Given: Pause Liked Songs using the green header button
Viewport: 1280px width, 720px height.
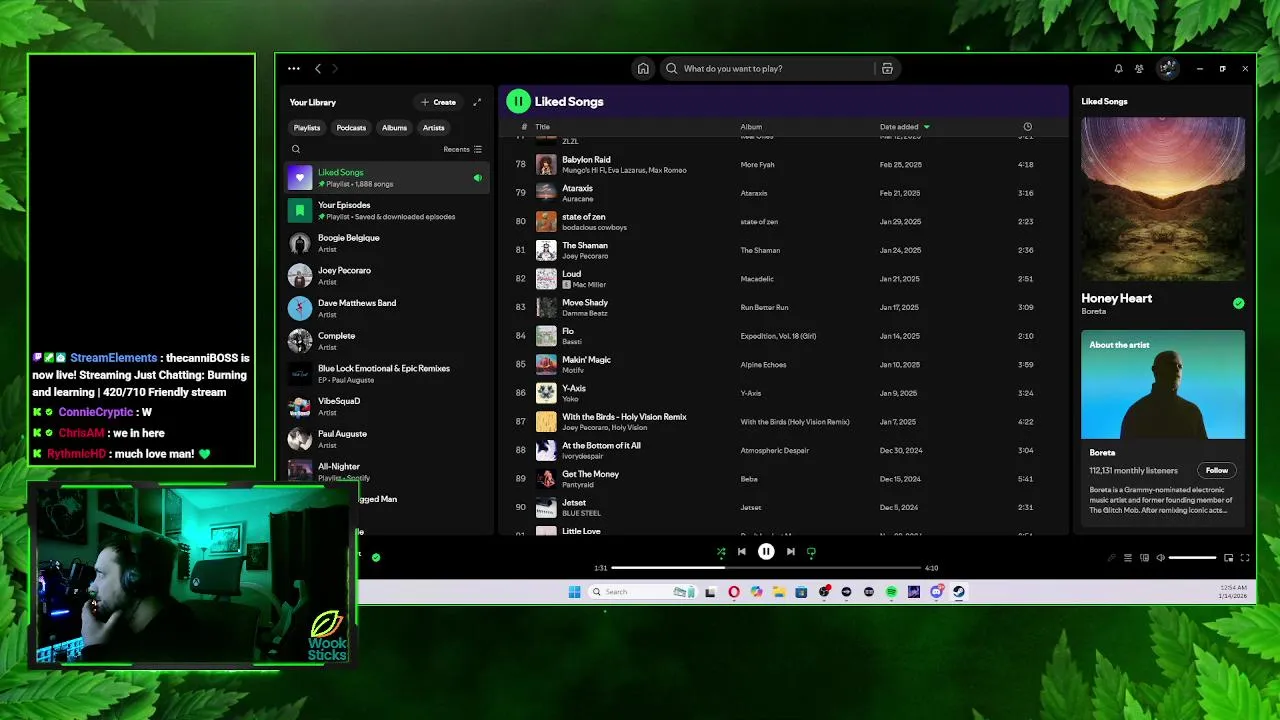Looking at the screenshot, I should [x=518, y=101].
